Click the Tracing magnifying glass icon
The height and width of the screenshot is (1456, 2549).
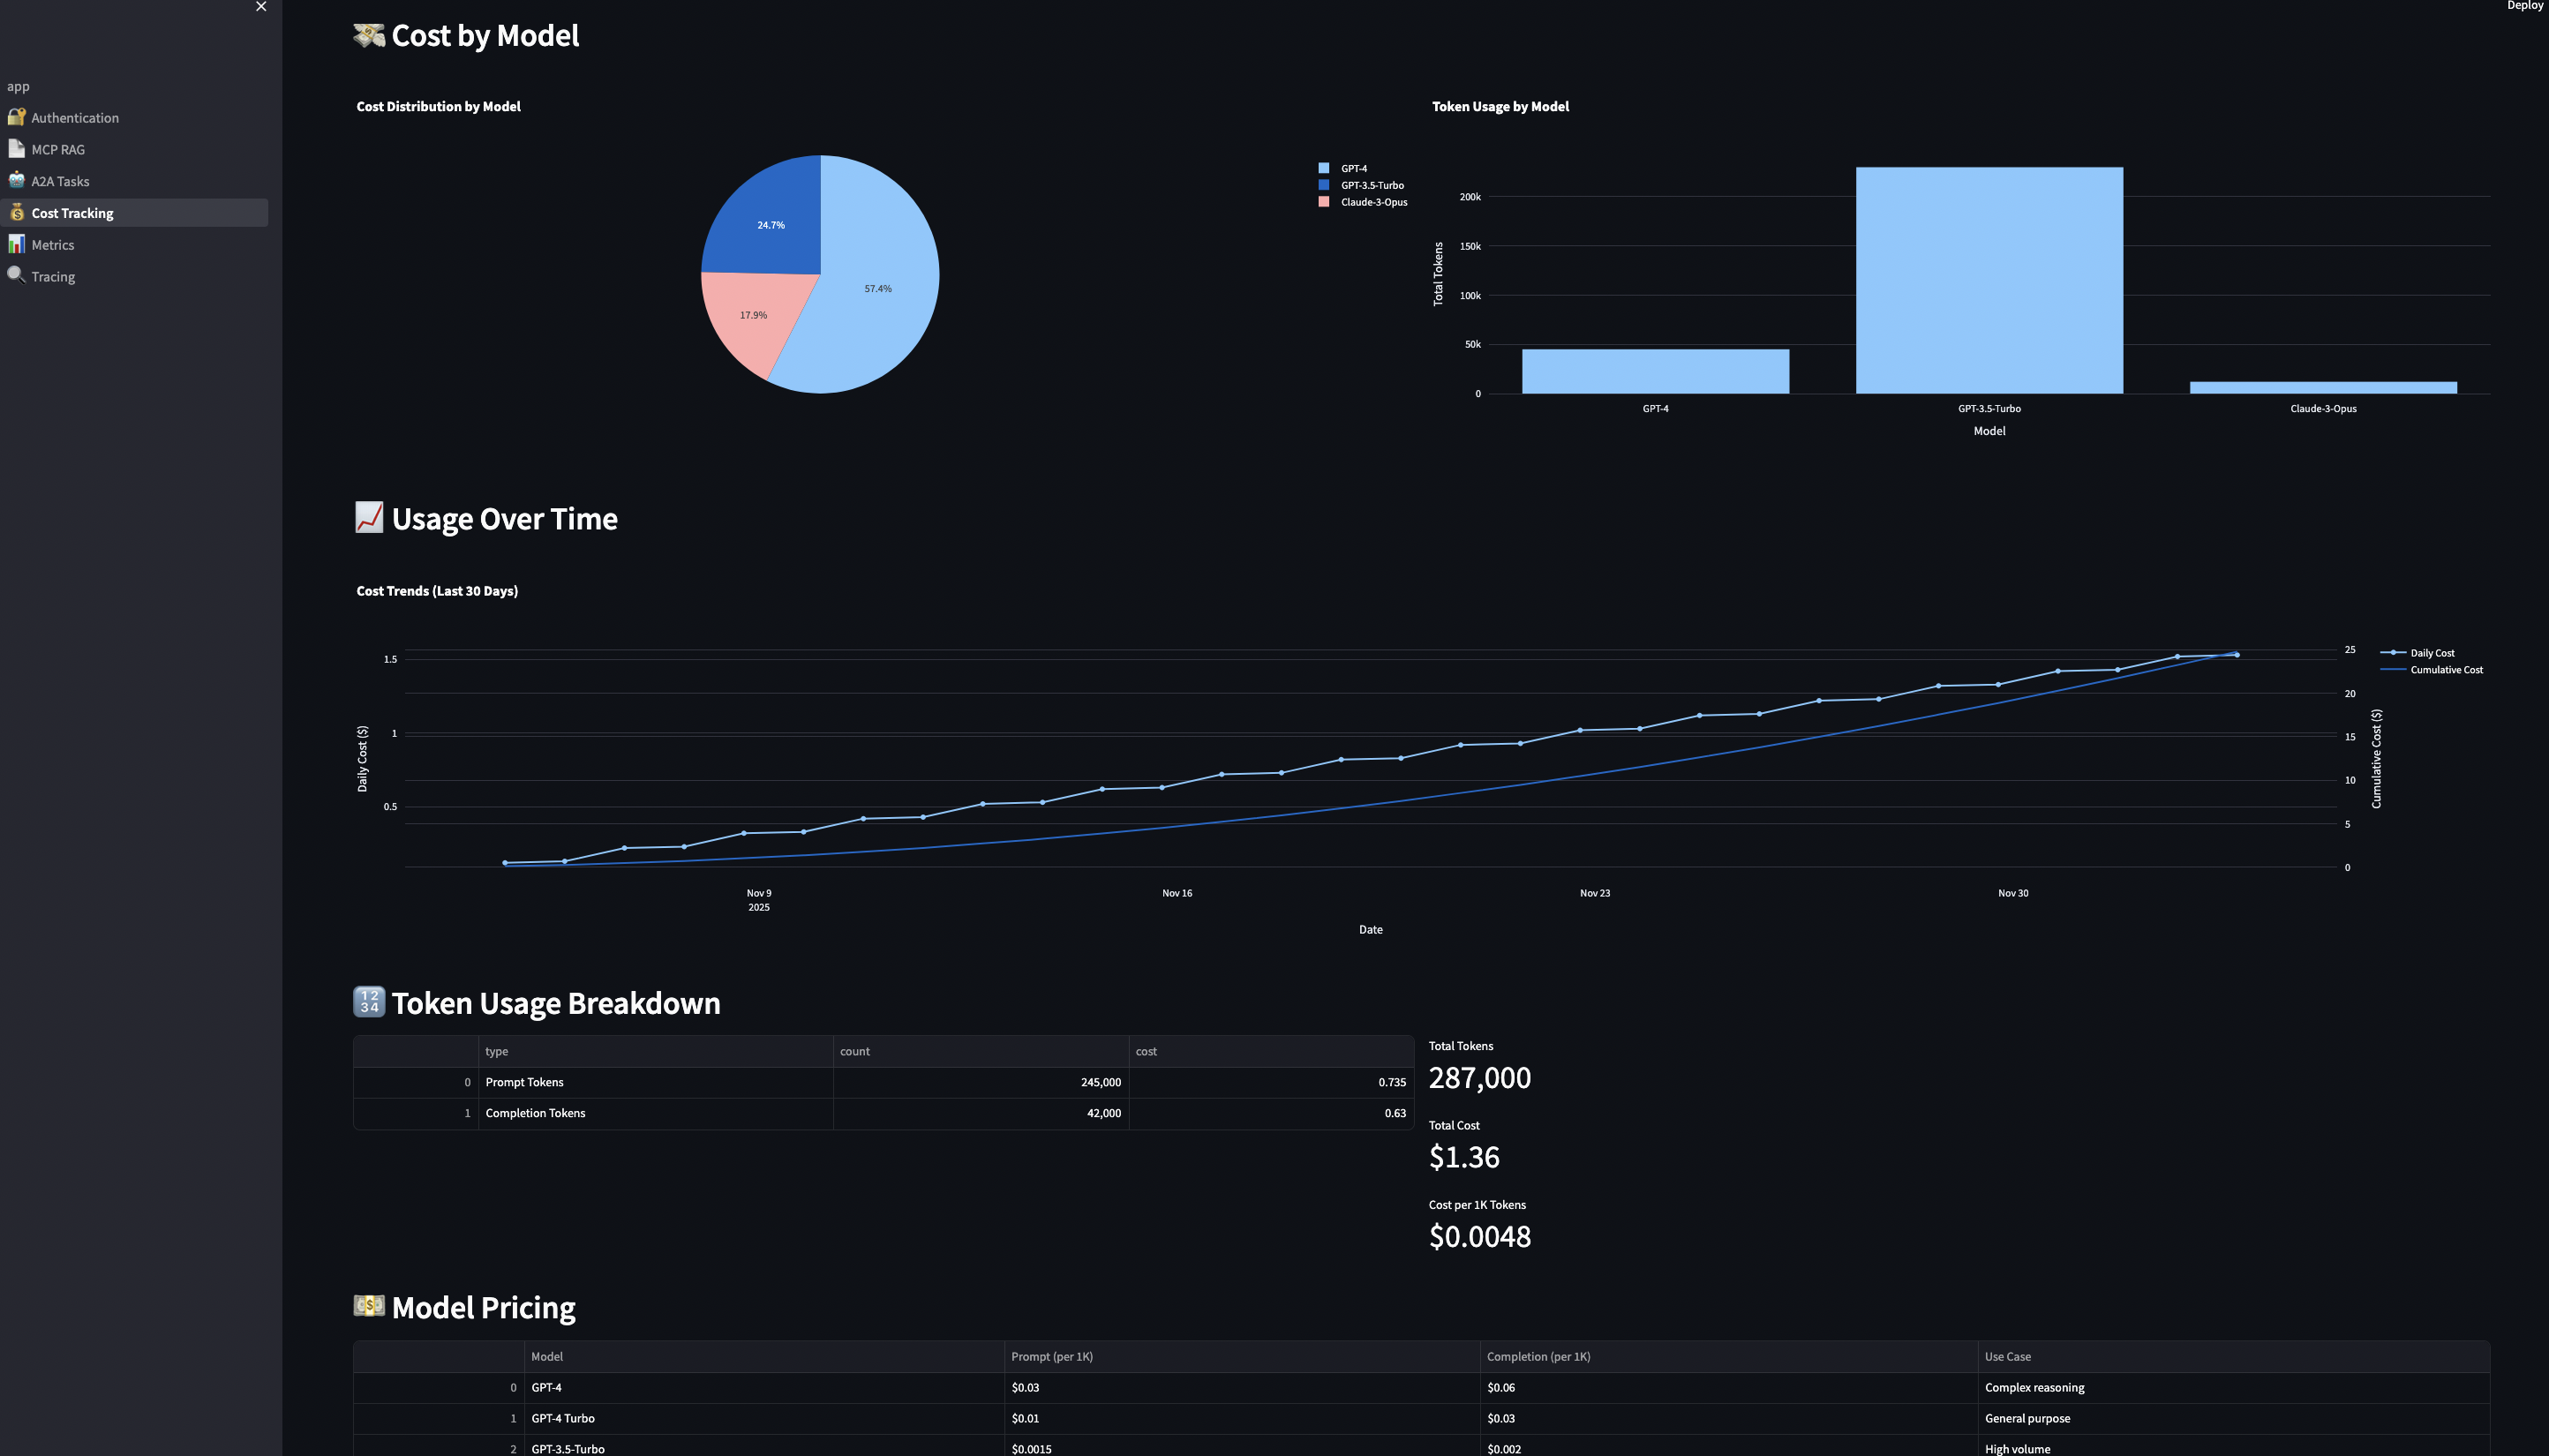(x=16, y=275)
